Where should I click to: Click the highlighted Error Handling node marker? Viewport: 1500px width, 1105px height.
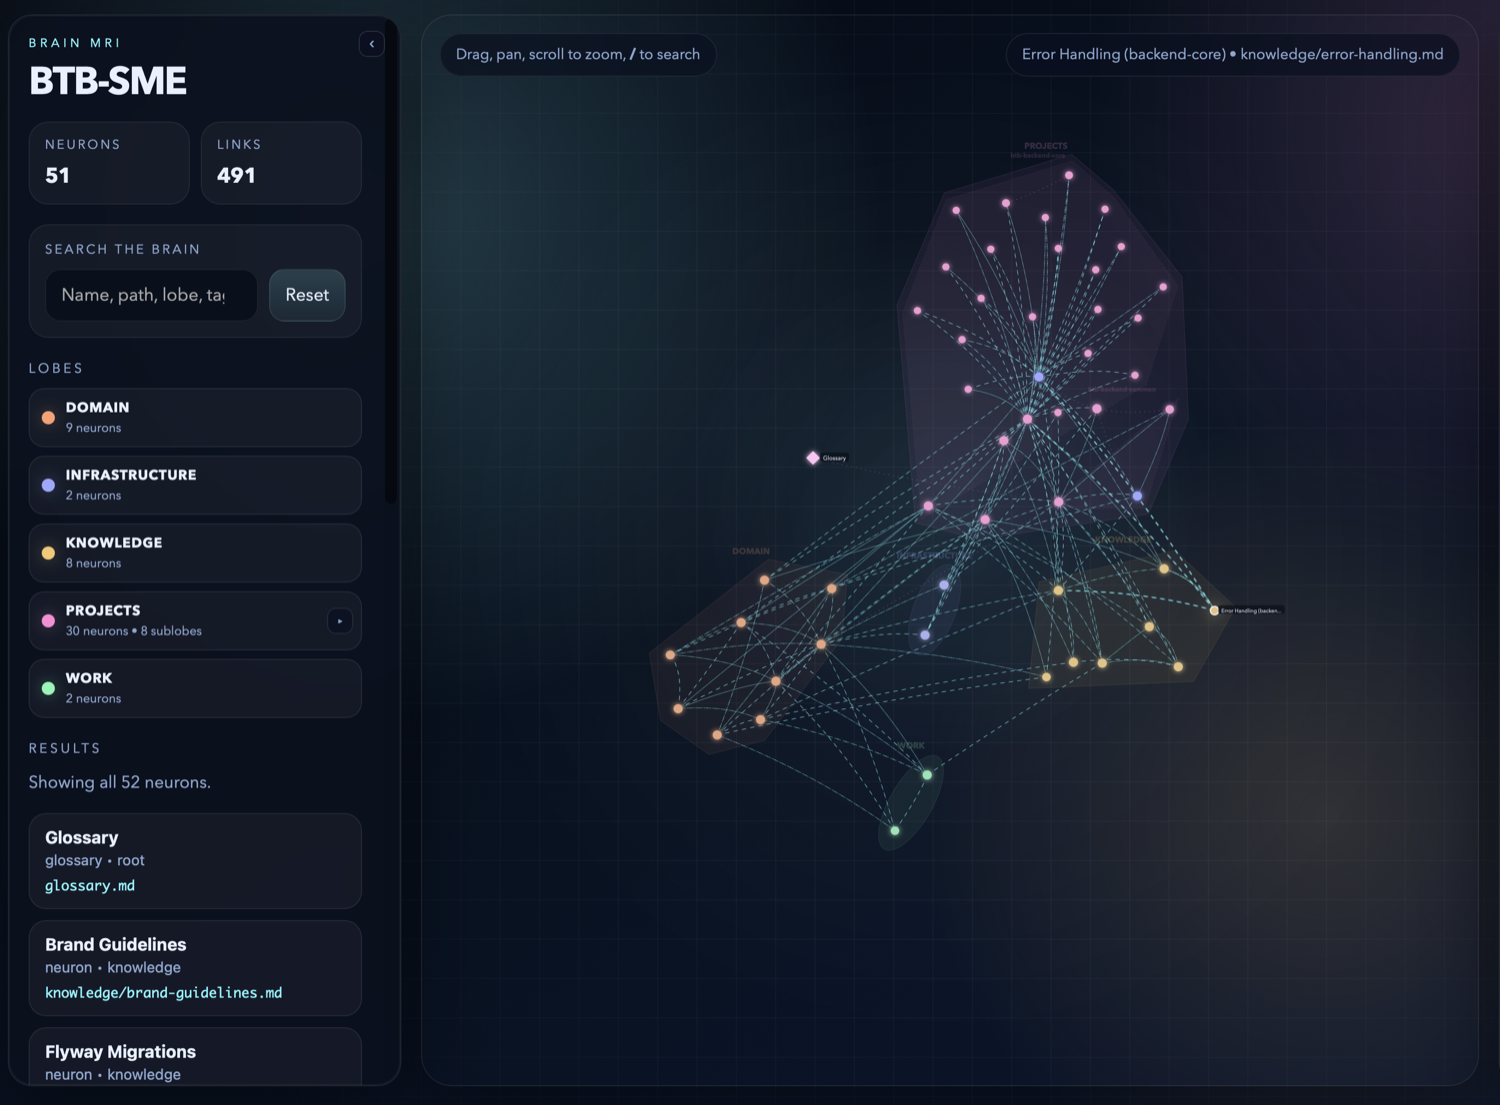pos(1213,608)
